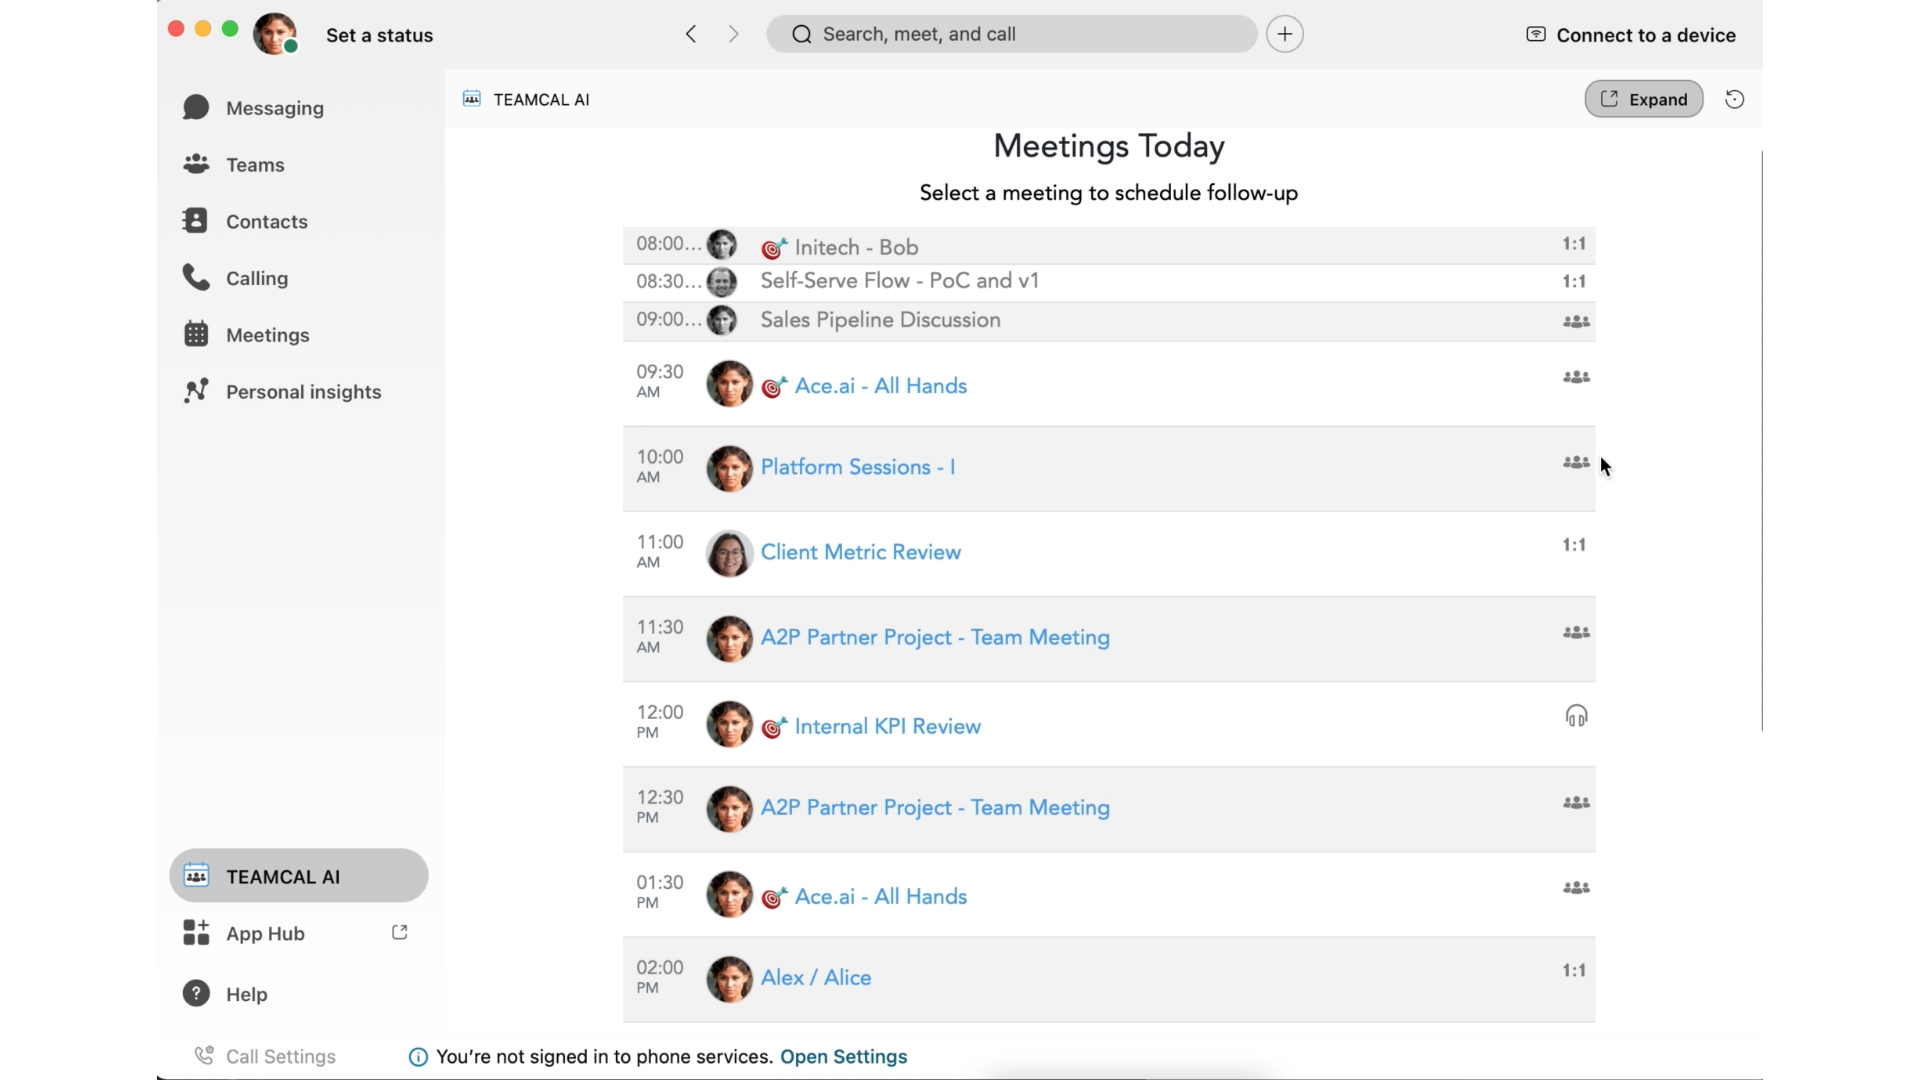1920x1080 pixels.
Task: Click the vertical scrollbar of the meetings panel
Action: 1761,441
